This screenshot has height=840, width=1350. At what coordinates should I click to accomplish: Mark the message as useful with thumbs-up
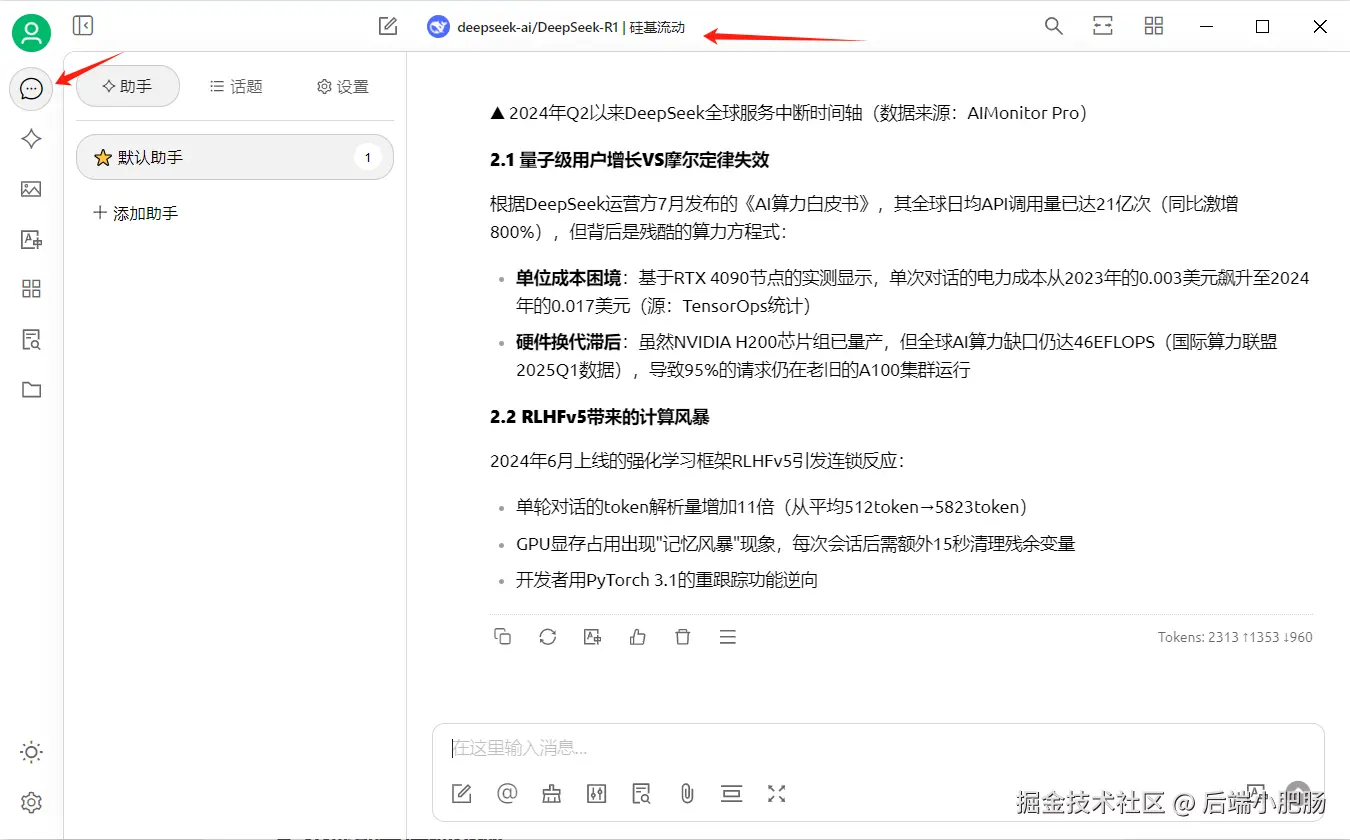pyautogui.click(x=637, y=636)
